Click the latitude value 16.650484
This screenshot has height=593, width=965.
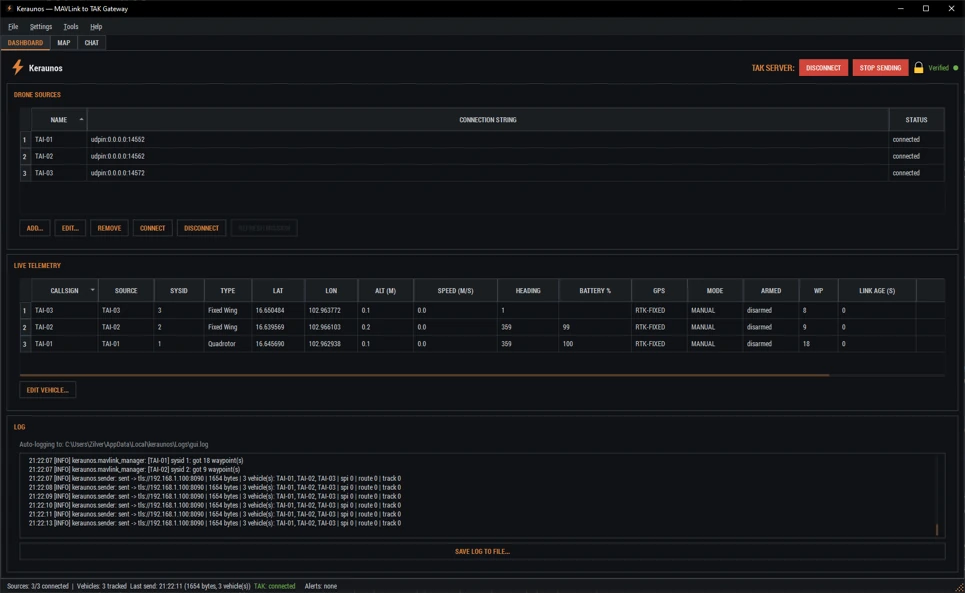click(x=270, y=311)
